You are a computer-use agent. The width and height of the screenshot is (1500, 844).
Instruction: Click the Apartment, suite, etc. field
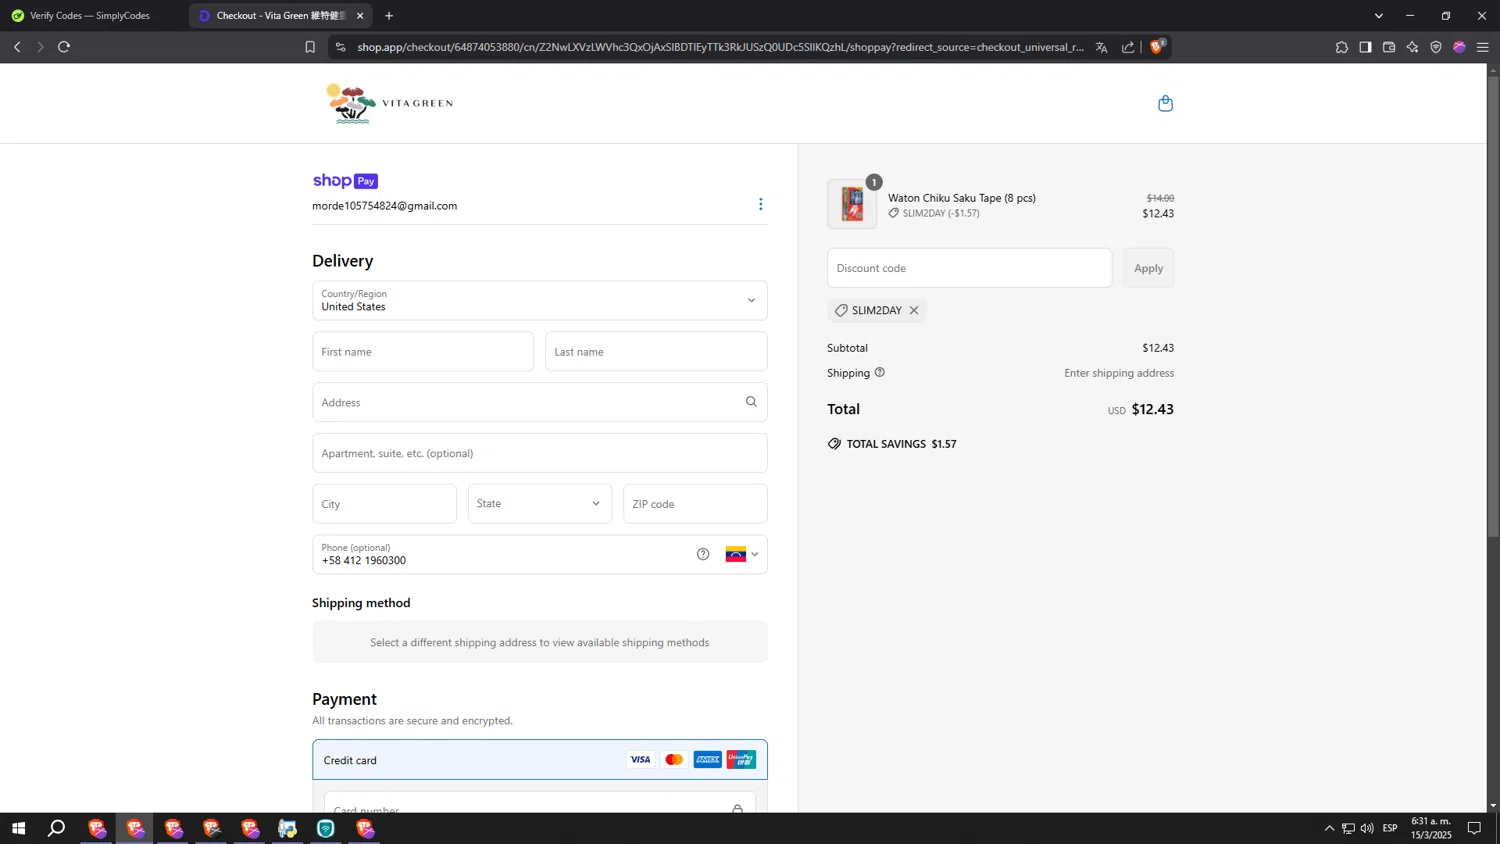click(540, 453)
